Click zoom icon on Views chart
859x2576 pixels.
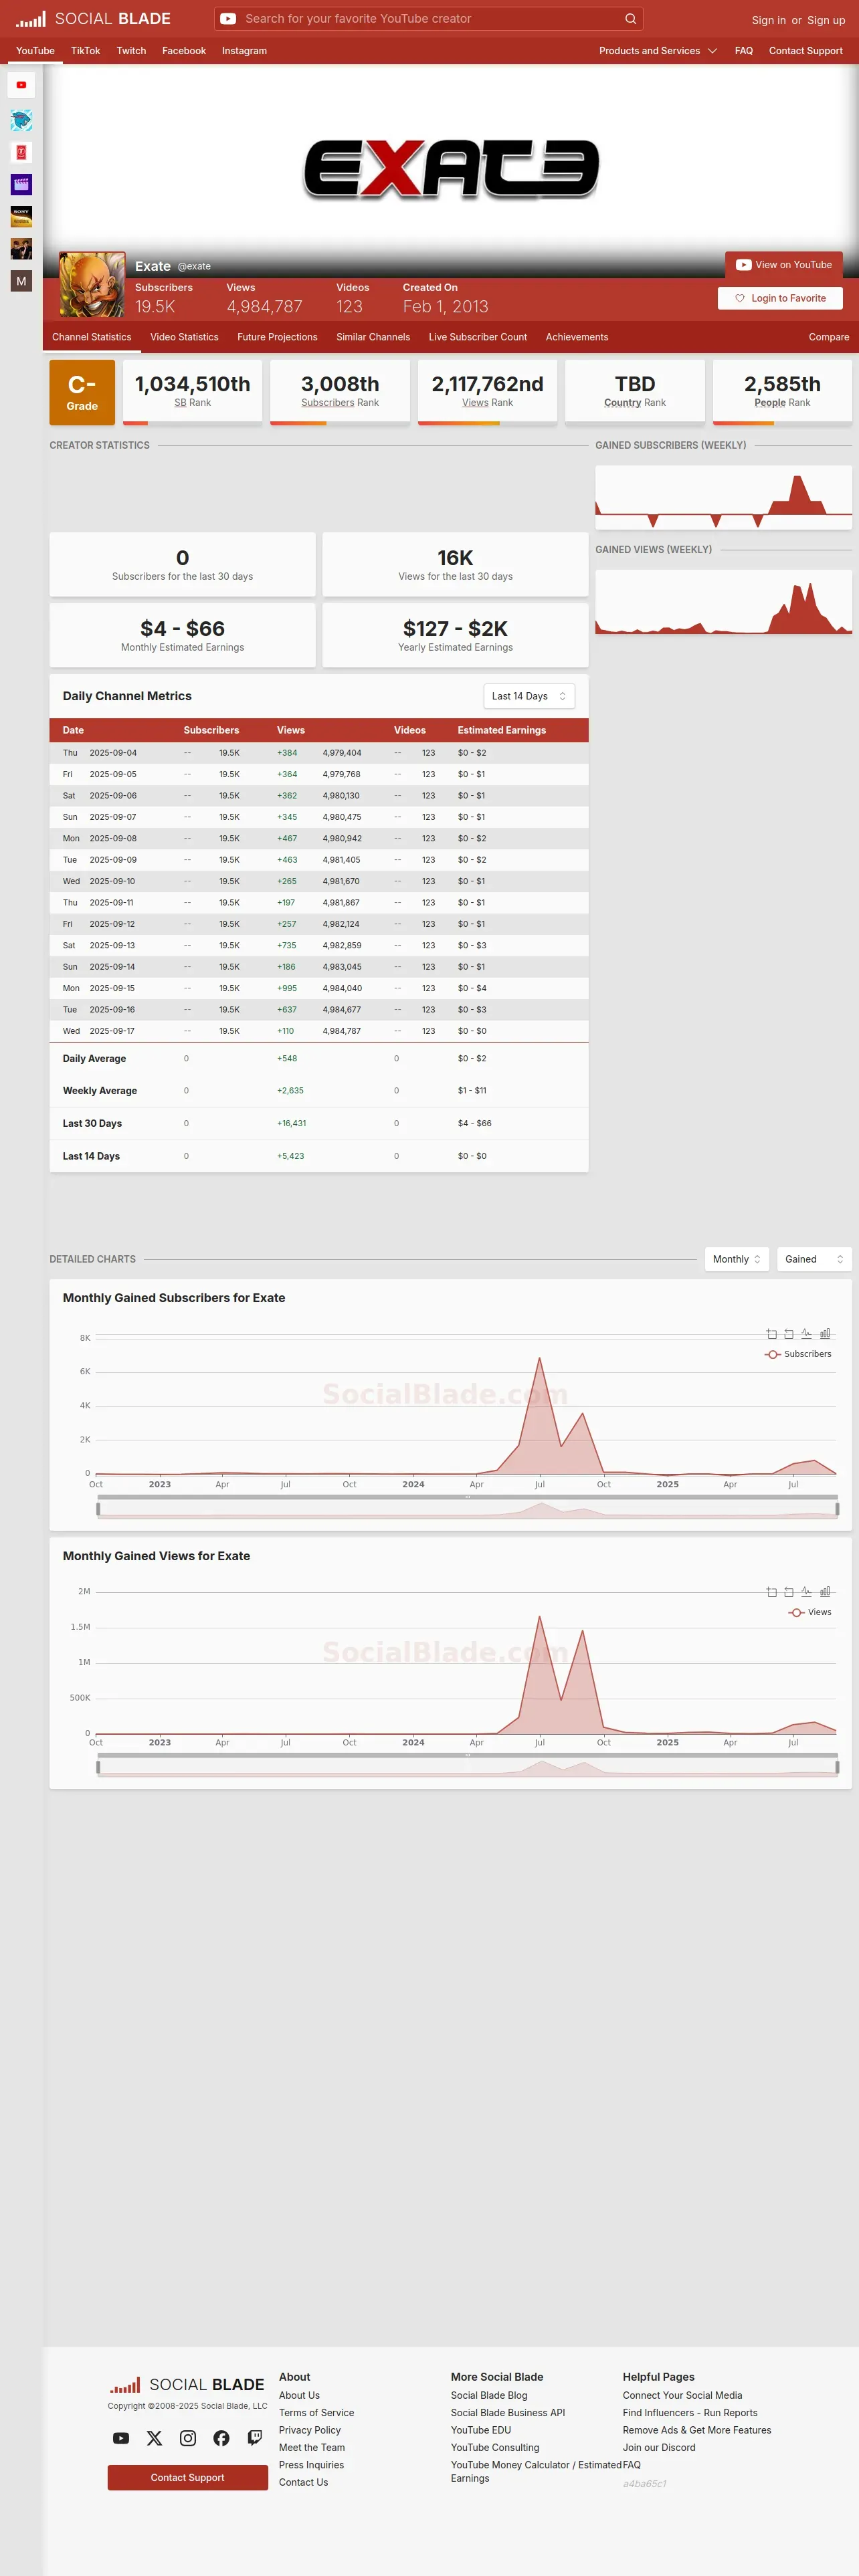pos(771,1592)
